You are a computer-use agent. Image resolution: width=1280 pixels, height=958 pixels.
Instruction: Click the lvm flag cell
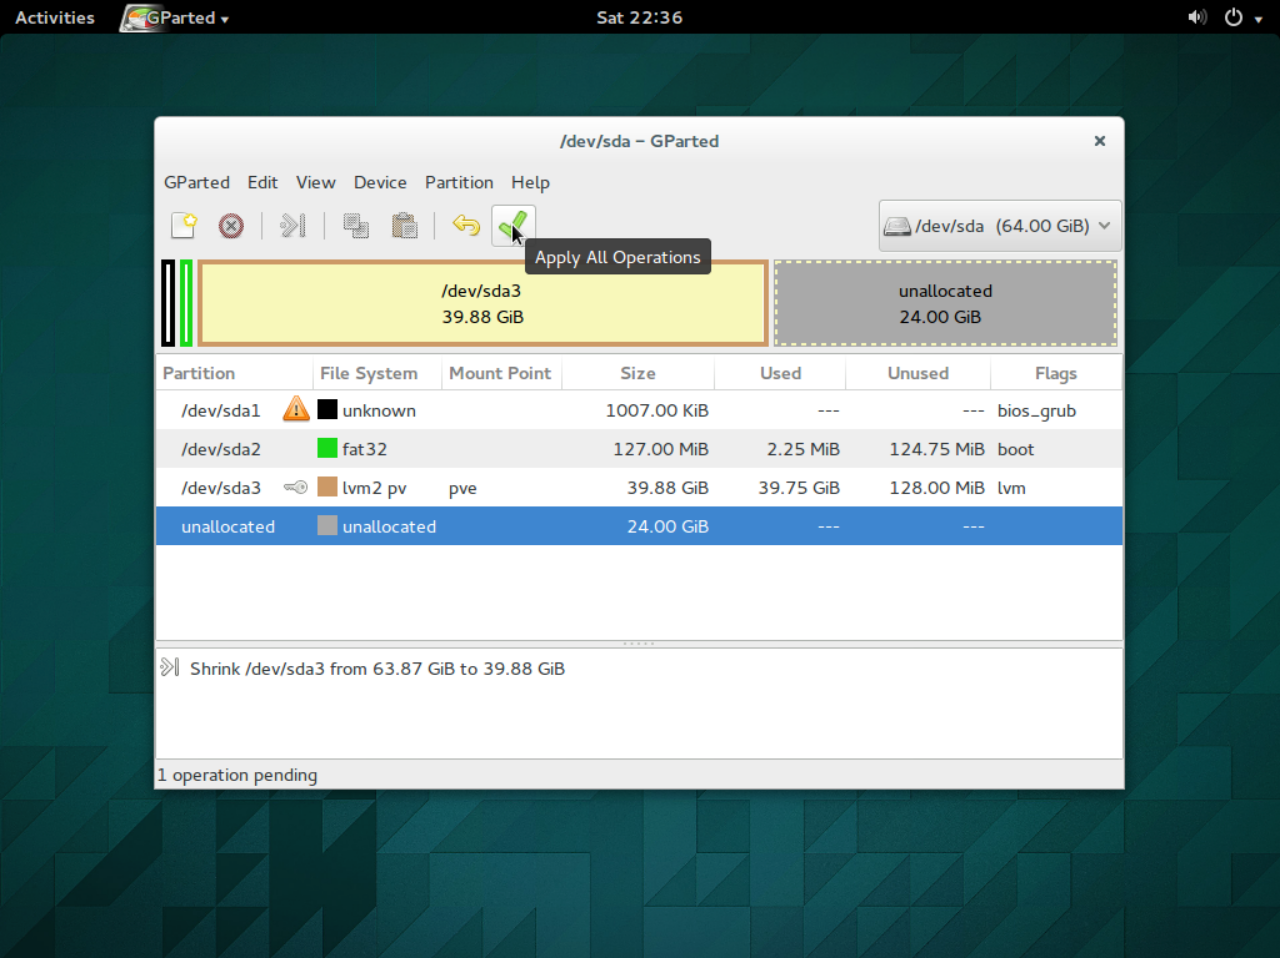point(1012,488)
